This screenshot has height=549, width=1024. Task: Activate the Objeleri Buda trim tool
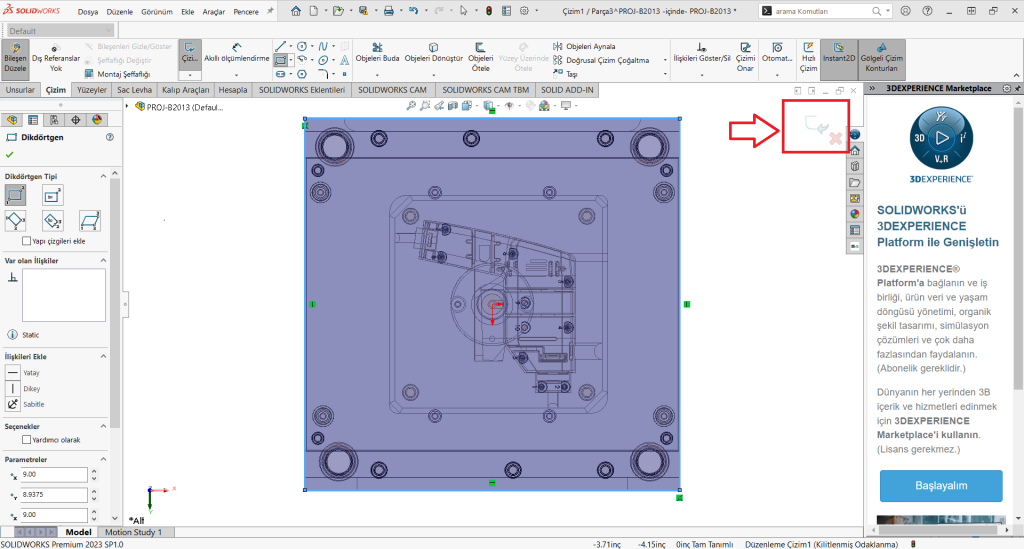(377, 52)
